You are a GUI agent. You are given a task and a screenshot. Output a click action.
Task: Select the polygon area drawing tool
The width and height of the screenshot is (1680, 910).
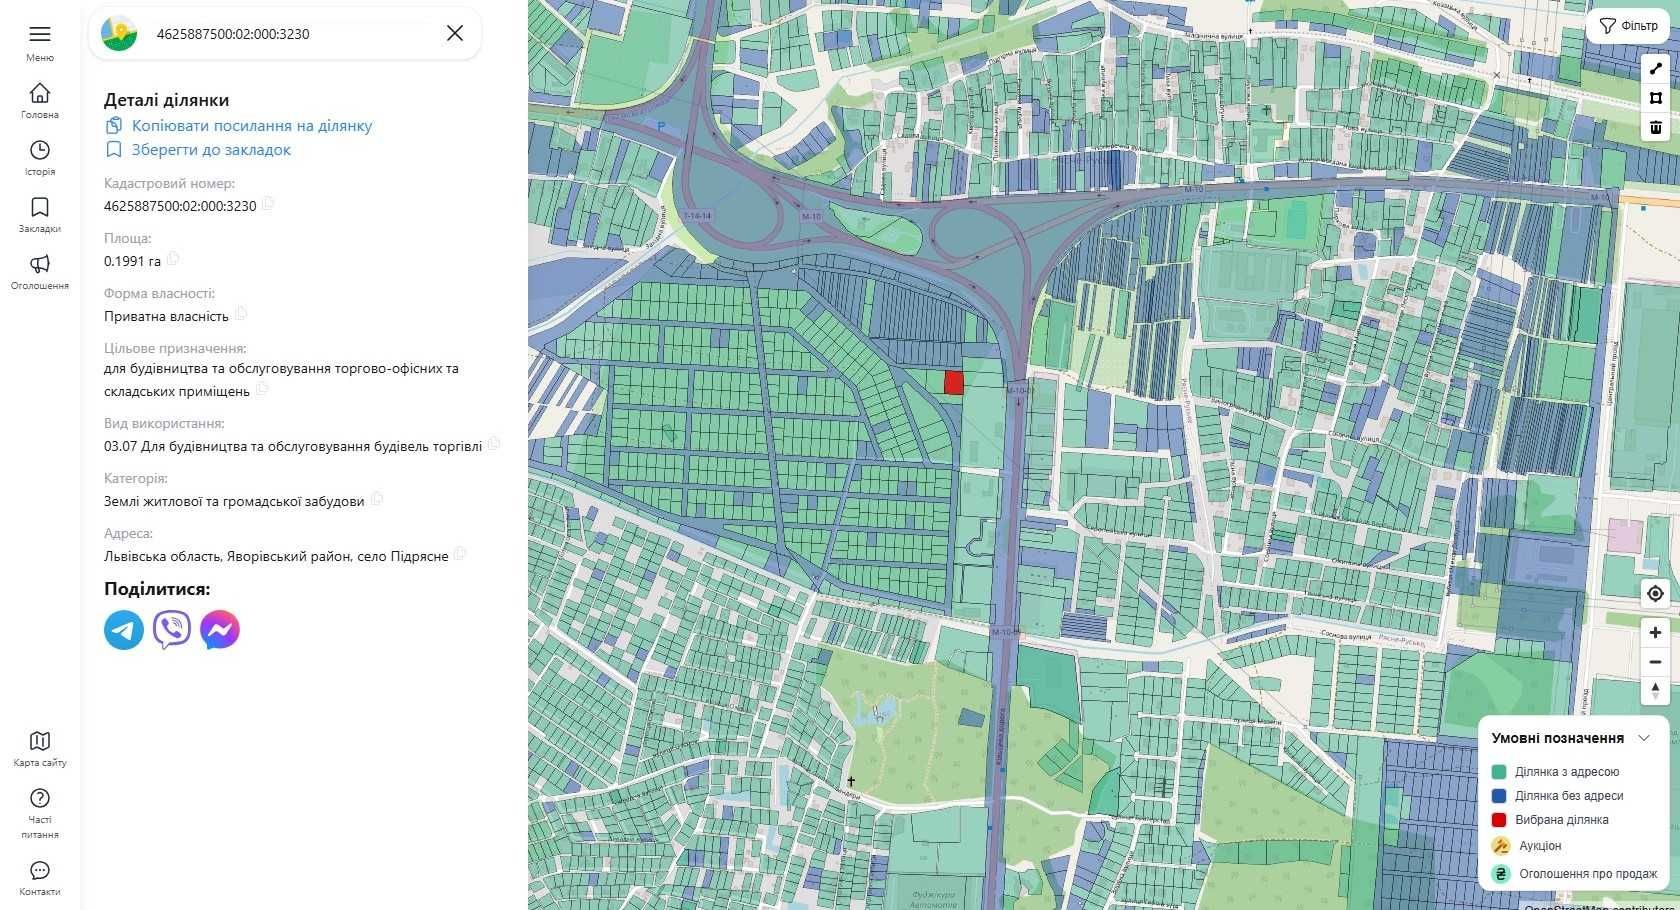[1655, 98]
